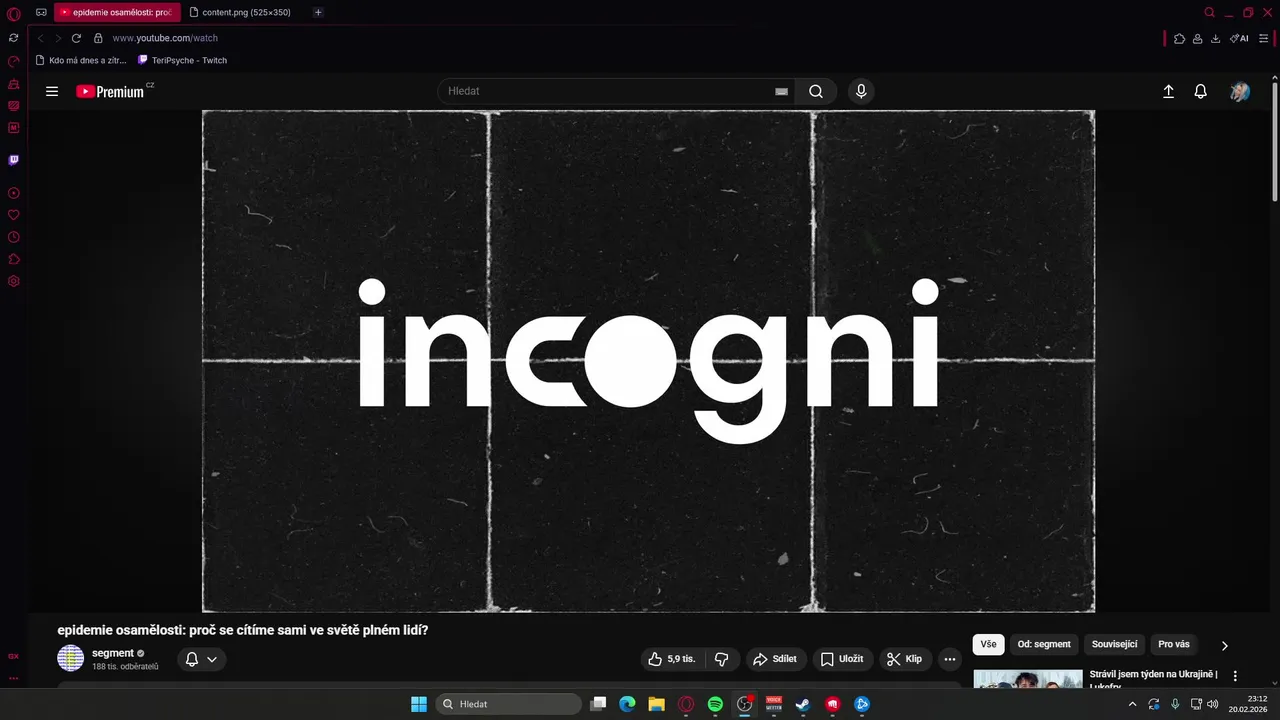Click the tab search magnifier icon
Image resolution: width=1280 pixels, height=720 pixels.
(1209, 13)
